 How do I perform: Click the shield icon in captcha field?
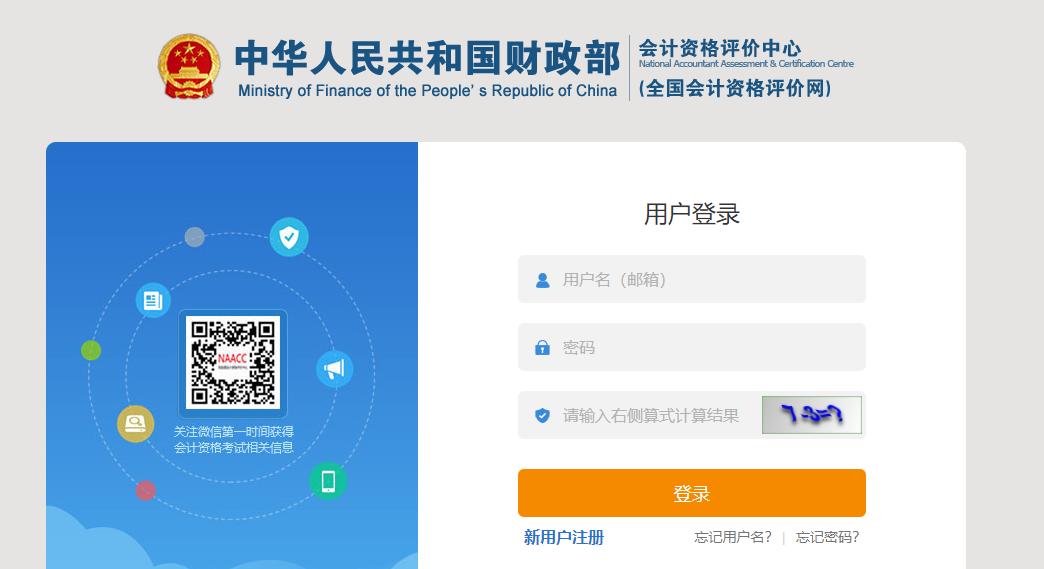(542, 415)
